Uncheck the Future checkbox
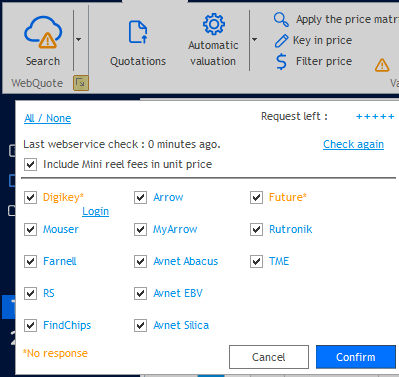 tap(256, 197)
